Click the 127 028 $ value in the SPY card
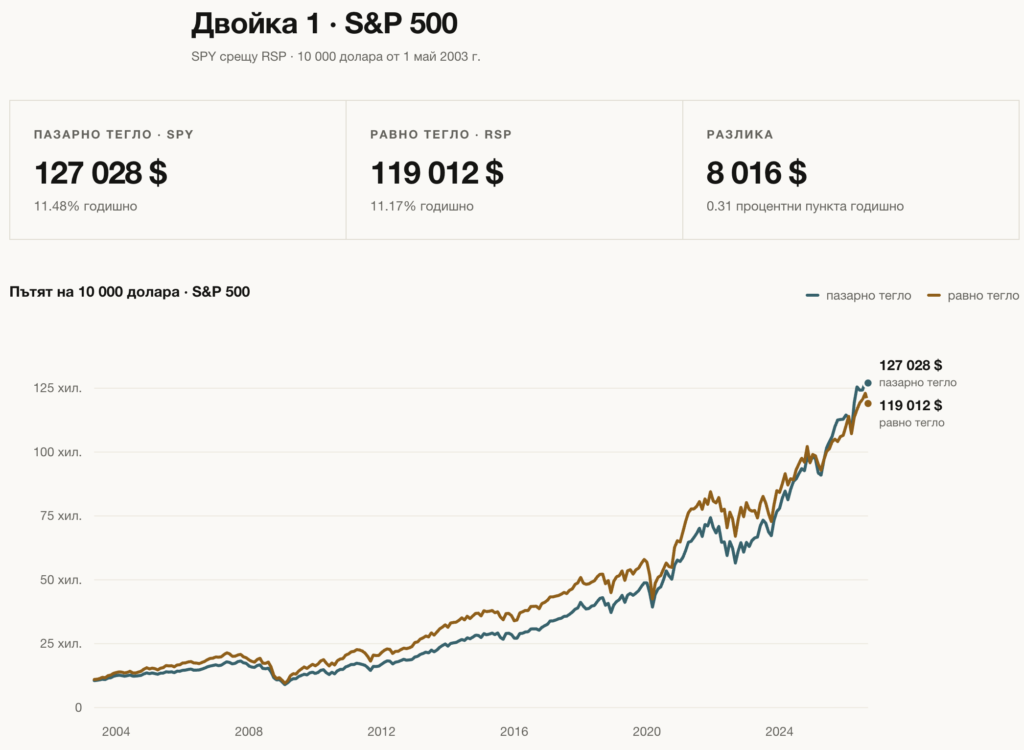The image size is (1024, 750). click(101, 173)
